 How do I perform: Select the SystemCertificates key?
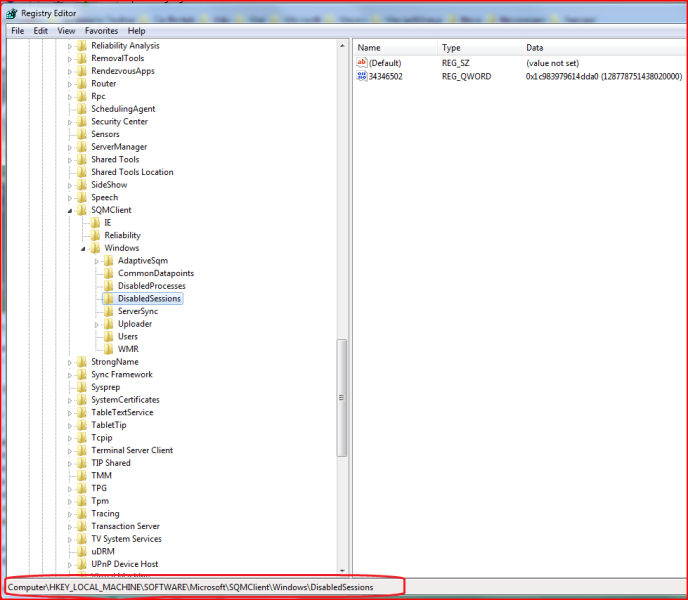coord(125,400)
